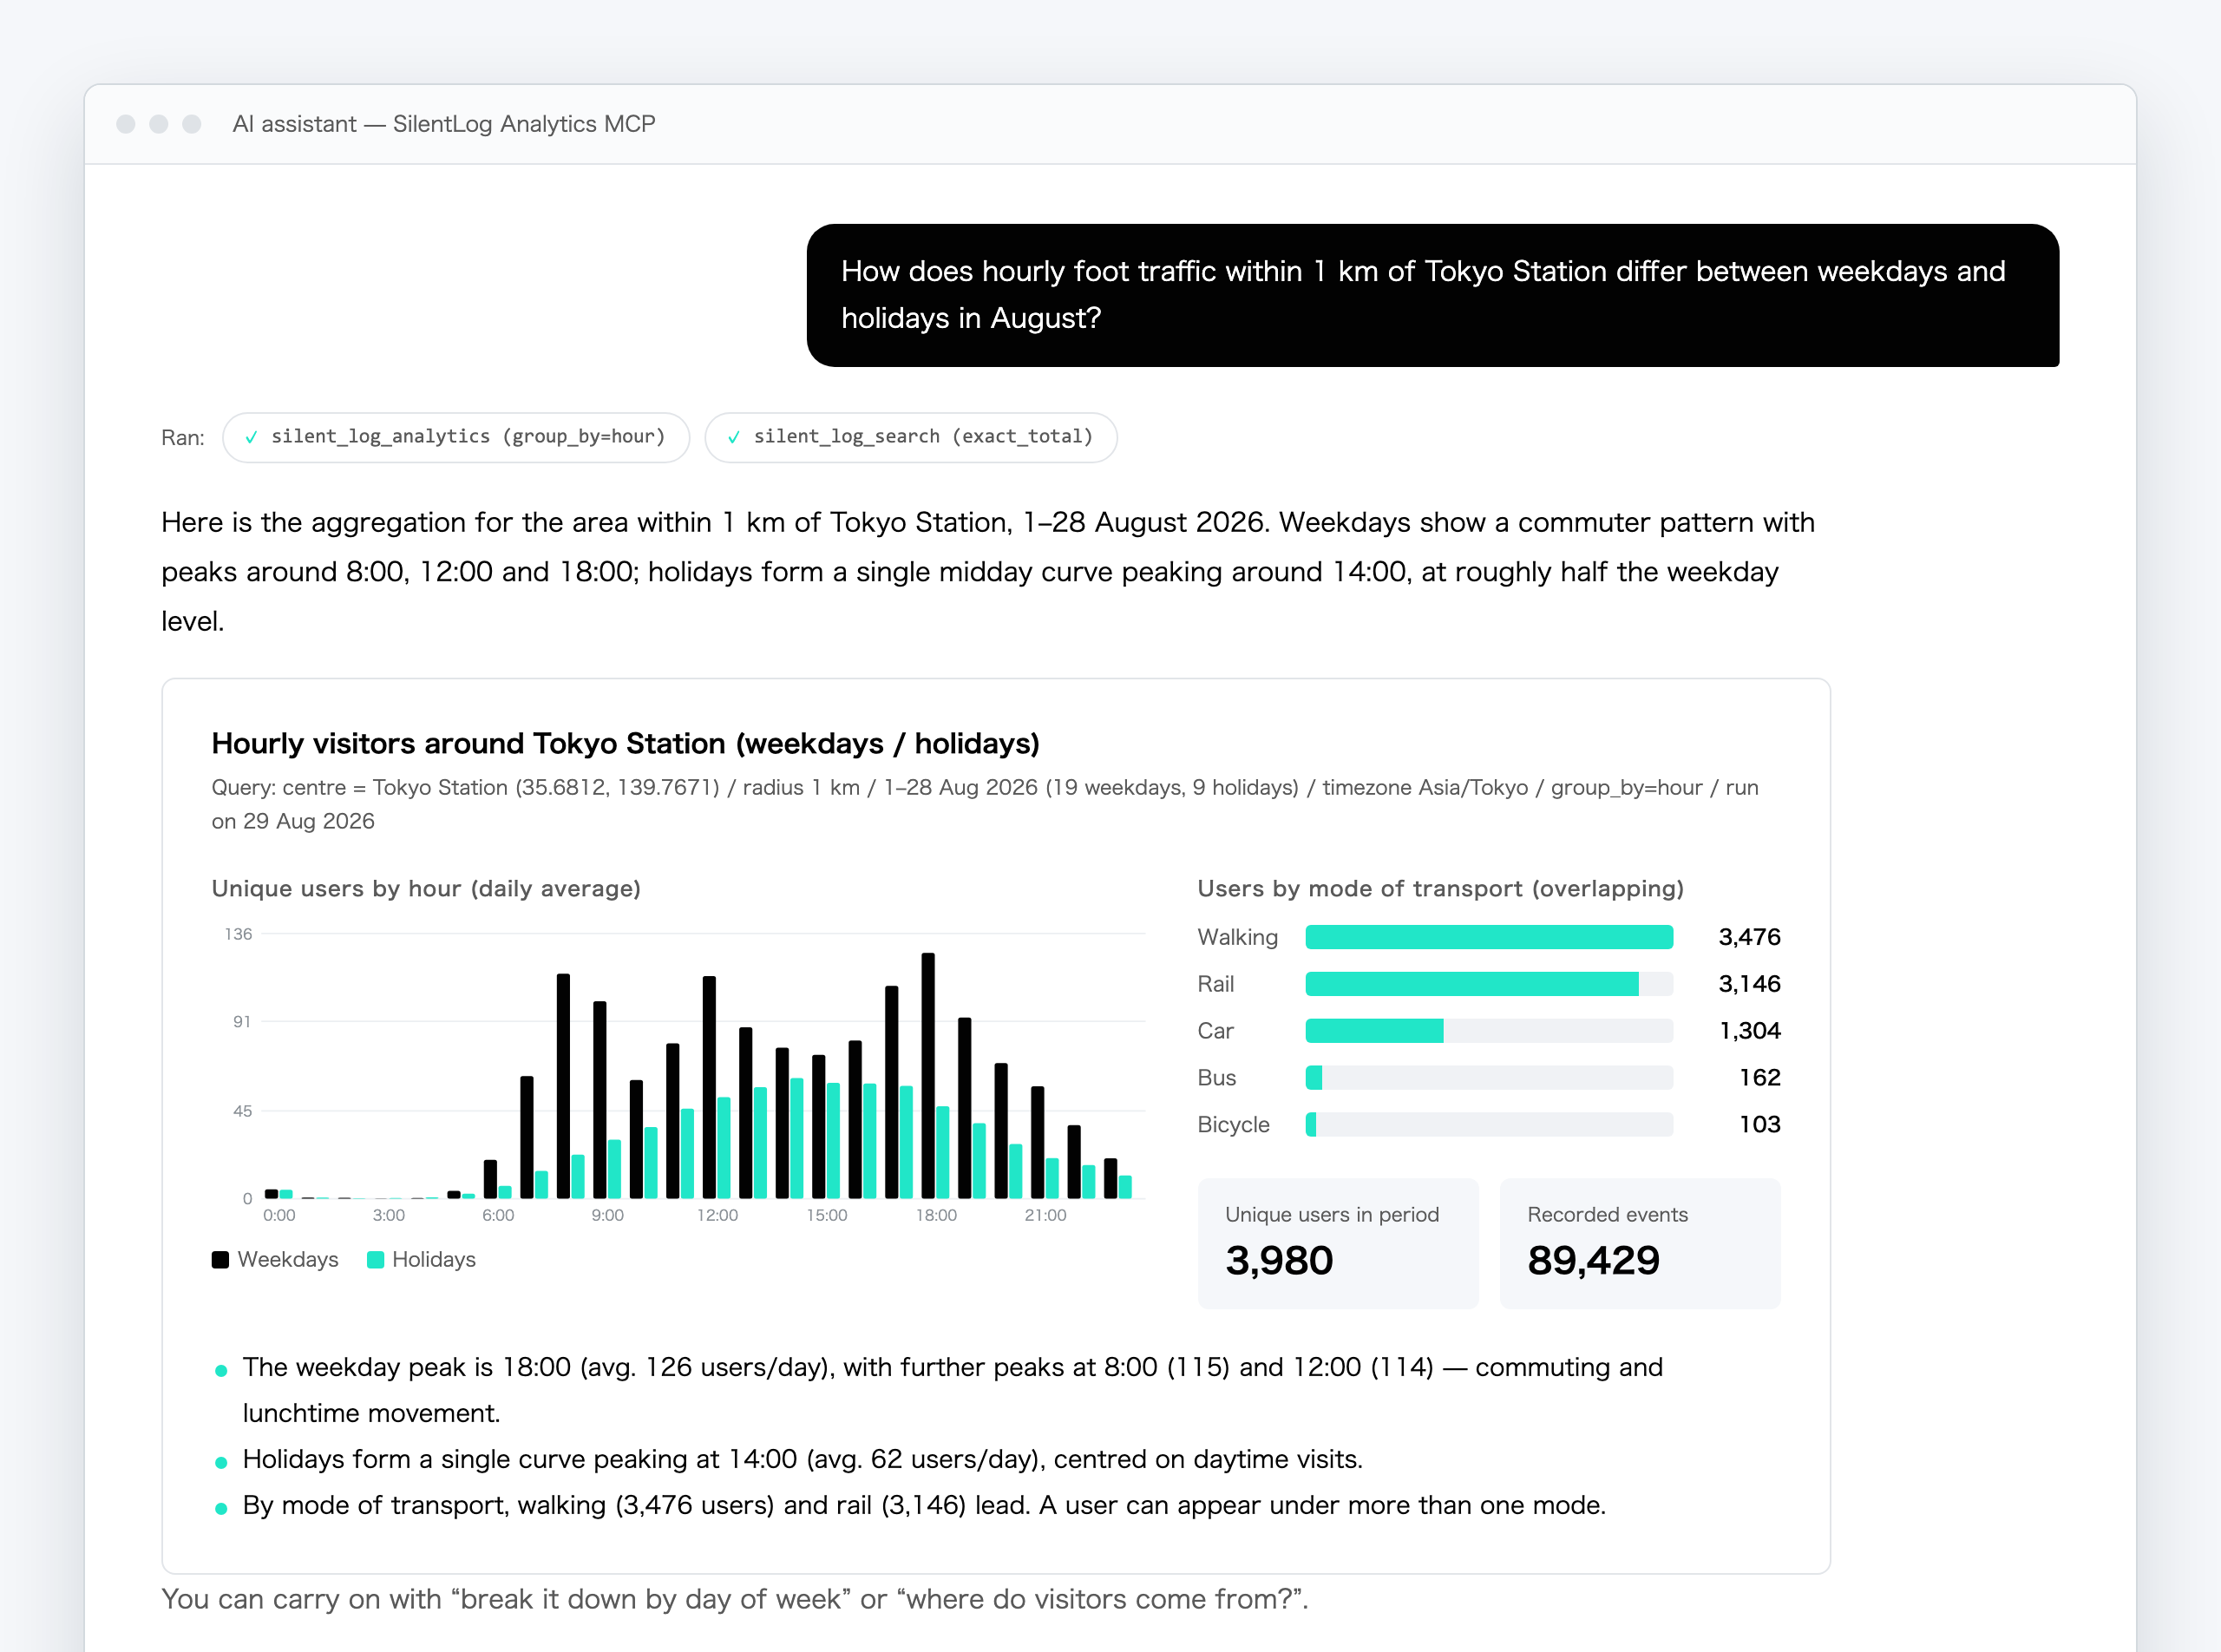Click the tallest weekday bar at 18:00
2221x1652 pixels.
pos(928,1075)
